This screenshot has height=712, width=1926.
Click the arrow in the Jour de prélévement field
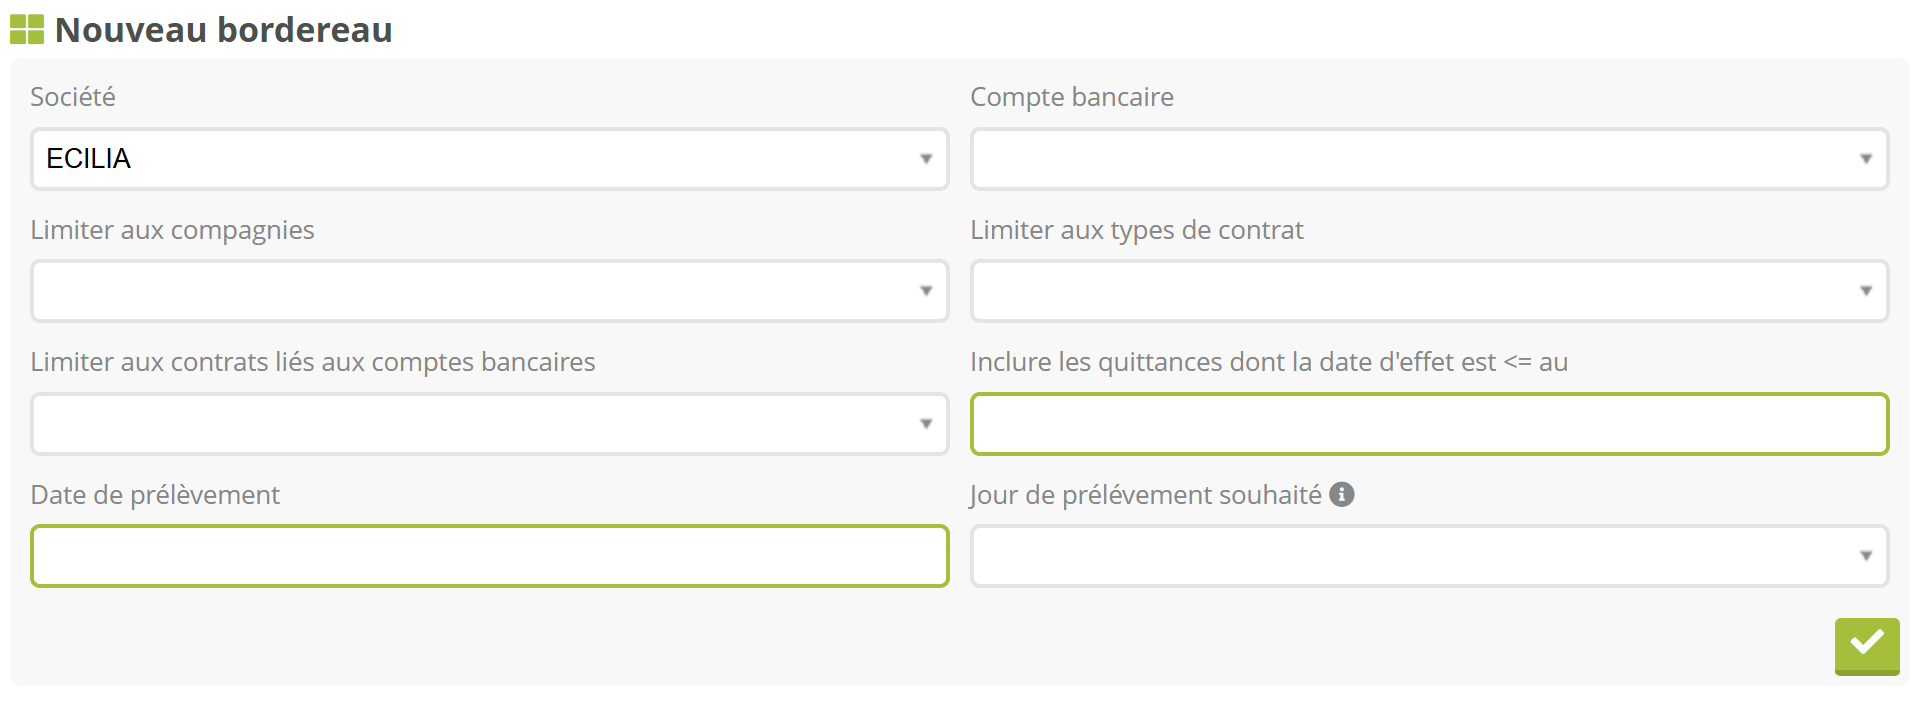click(1866, 556)
